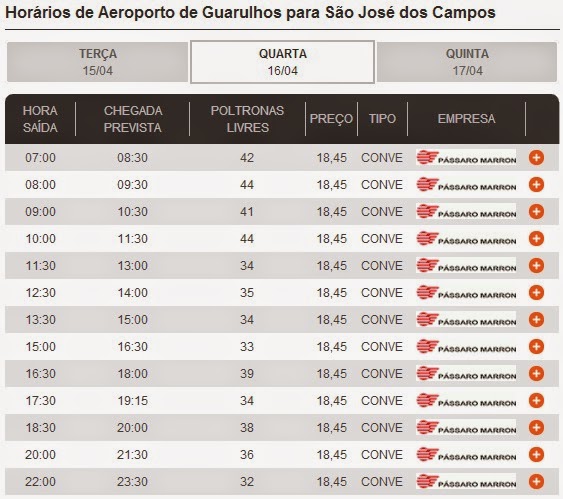This screenshot has width=563, height=499.
Task: Open the 15:00 departure plus icon
Action: click(536, 346)
